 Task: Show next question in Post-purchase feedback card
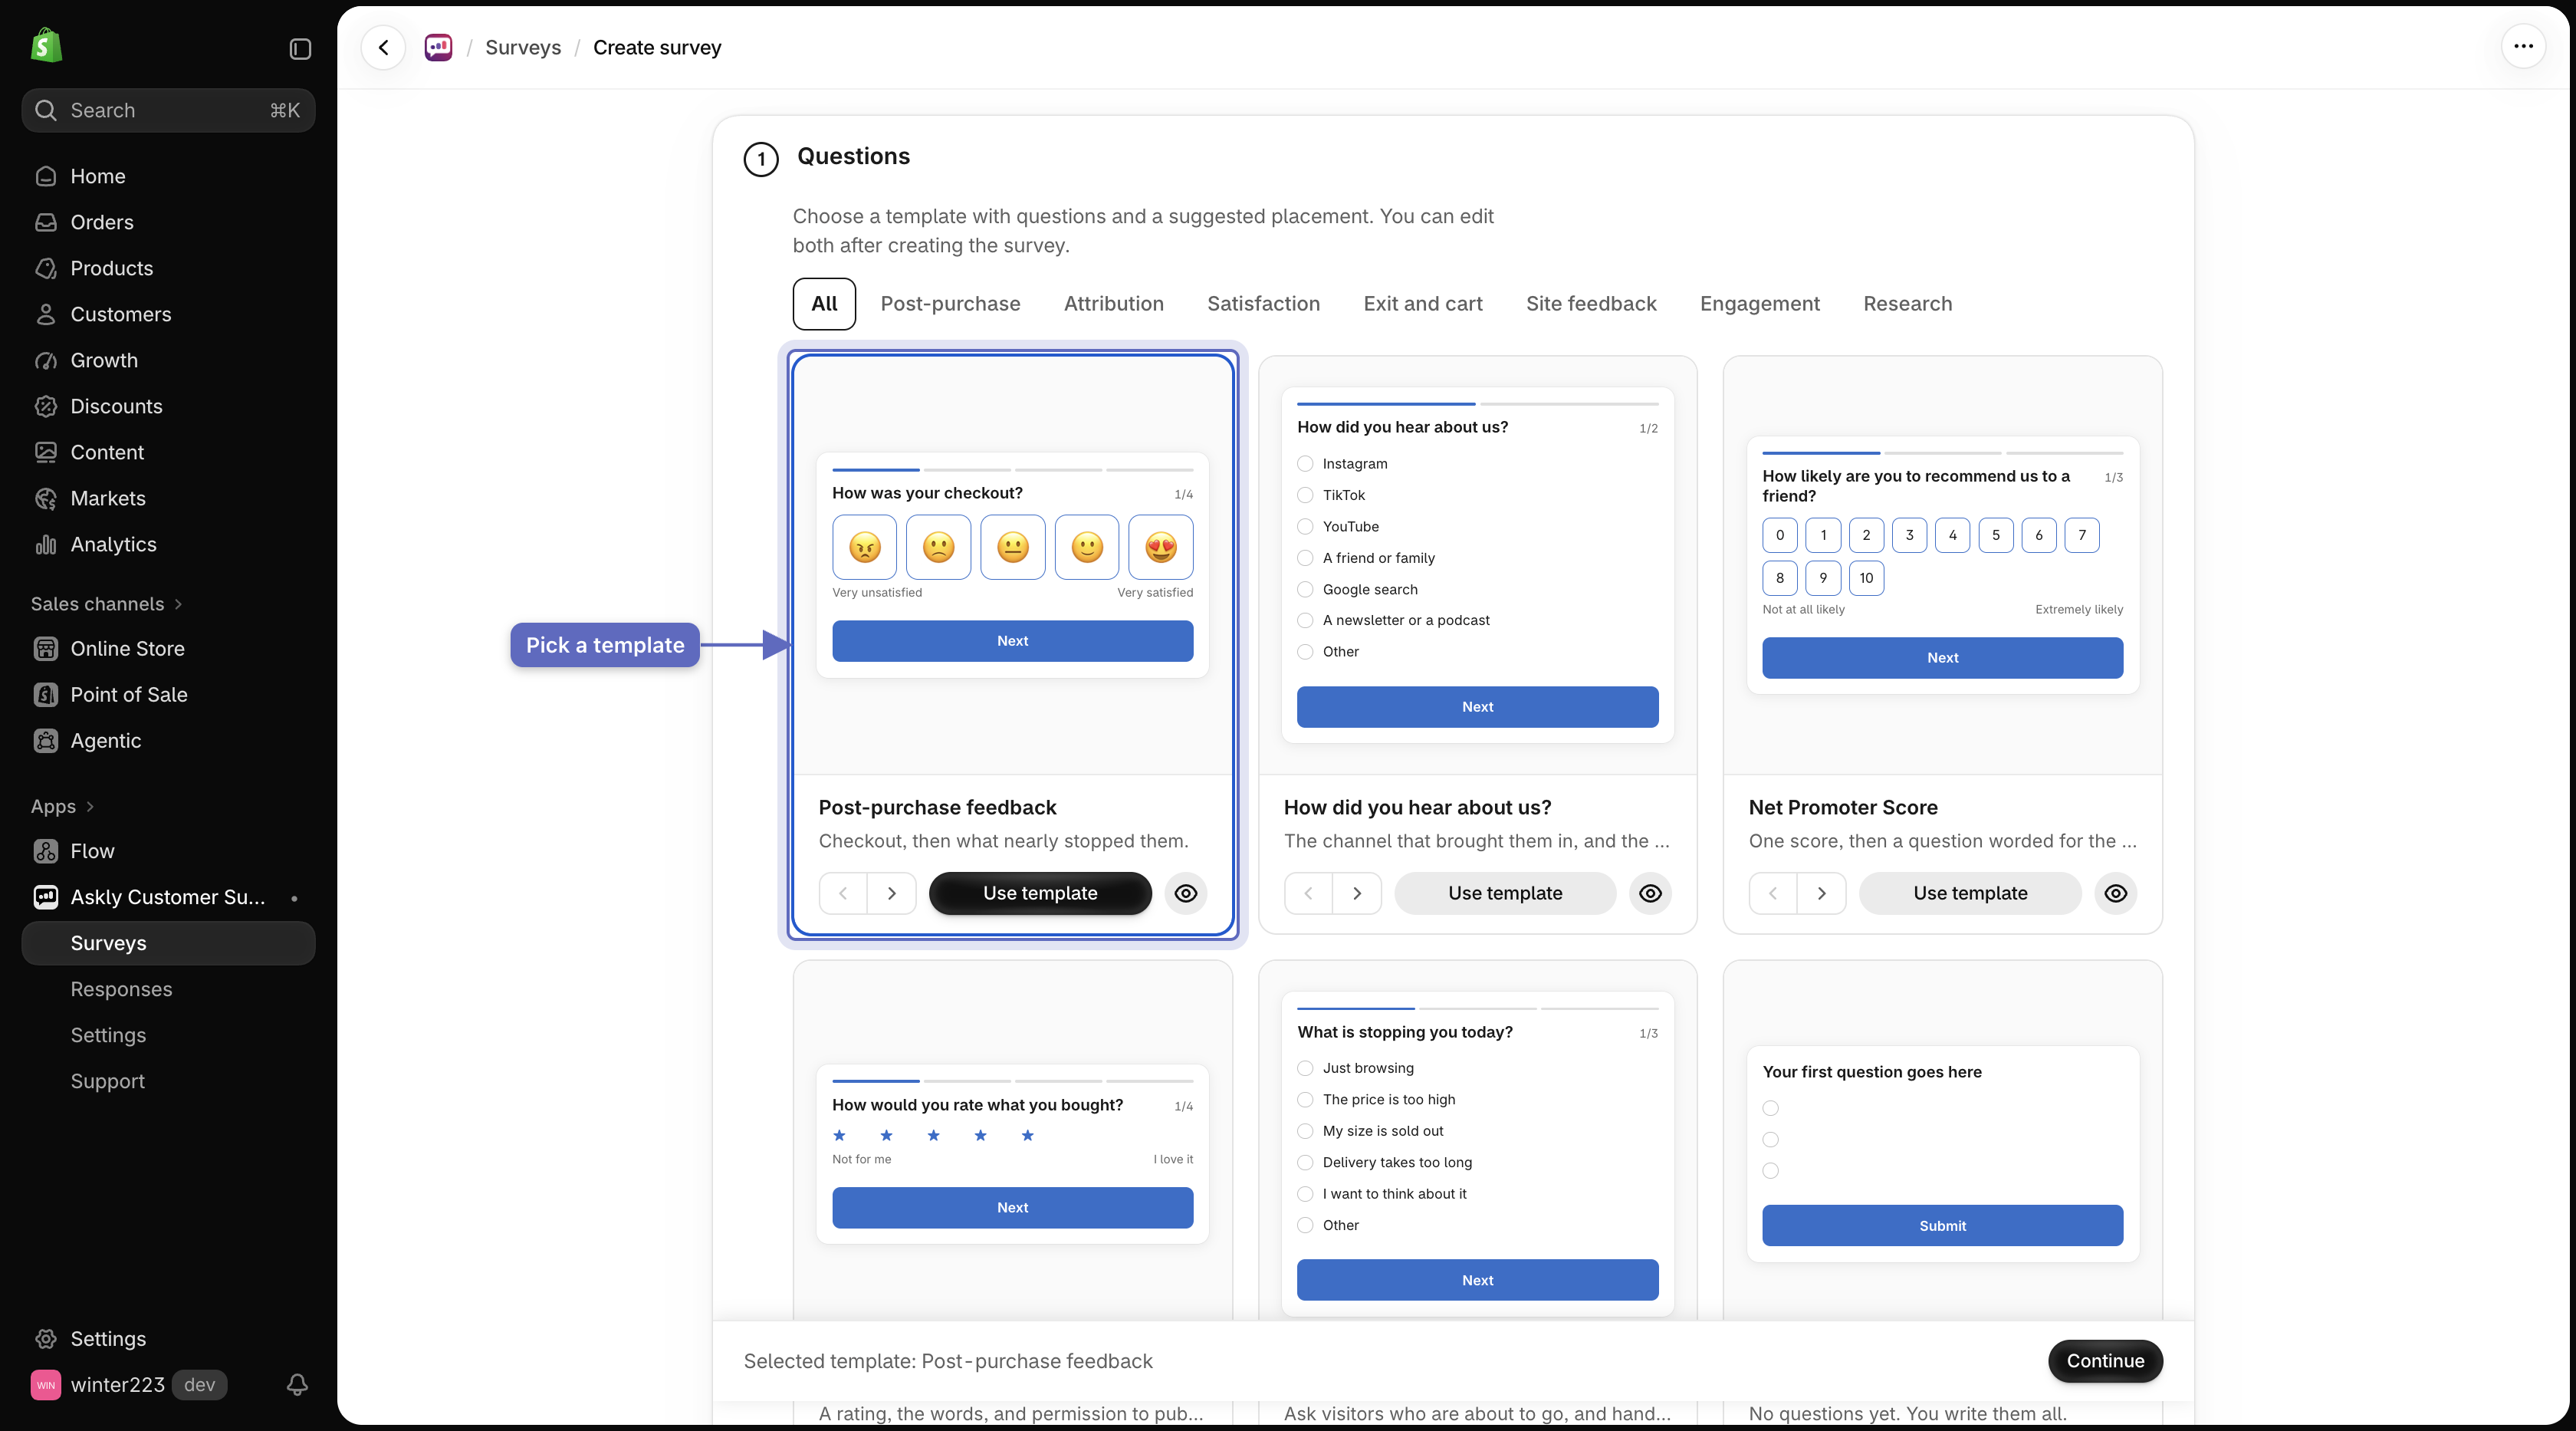pyautogui.click(x=892, y=893)
